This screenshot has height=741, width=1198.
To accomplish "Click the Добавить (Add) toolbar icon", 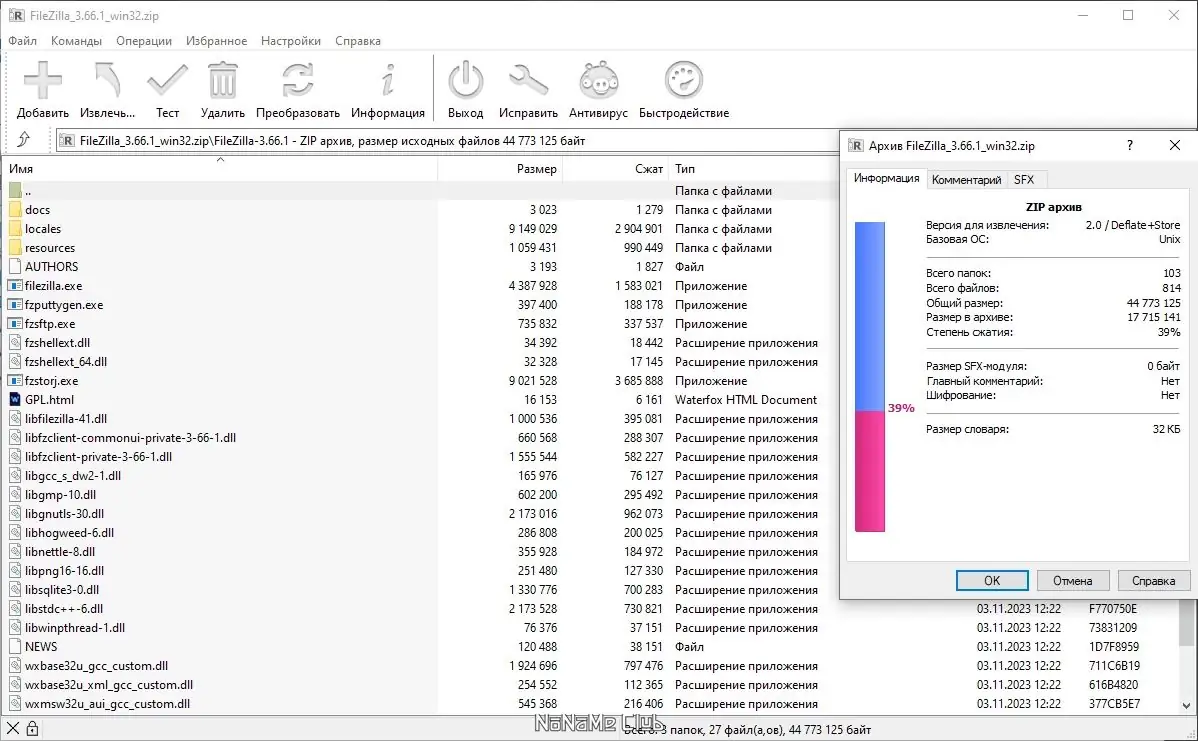I will pos(43,80).
